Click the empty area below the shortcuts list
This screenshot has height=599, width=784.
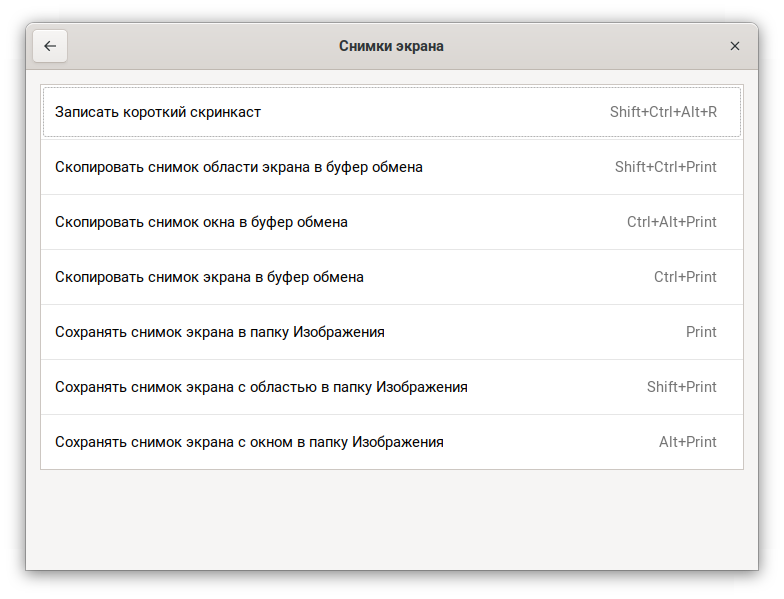(x=392, y=520)
